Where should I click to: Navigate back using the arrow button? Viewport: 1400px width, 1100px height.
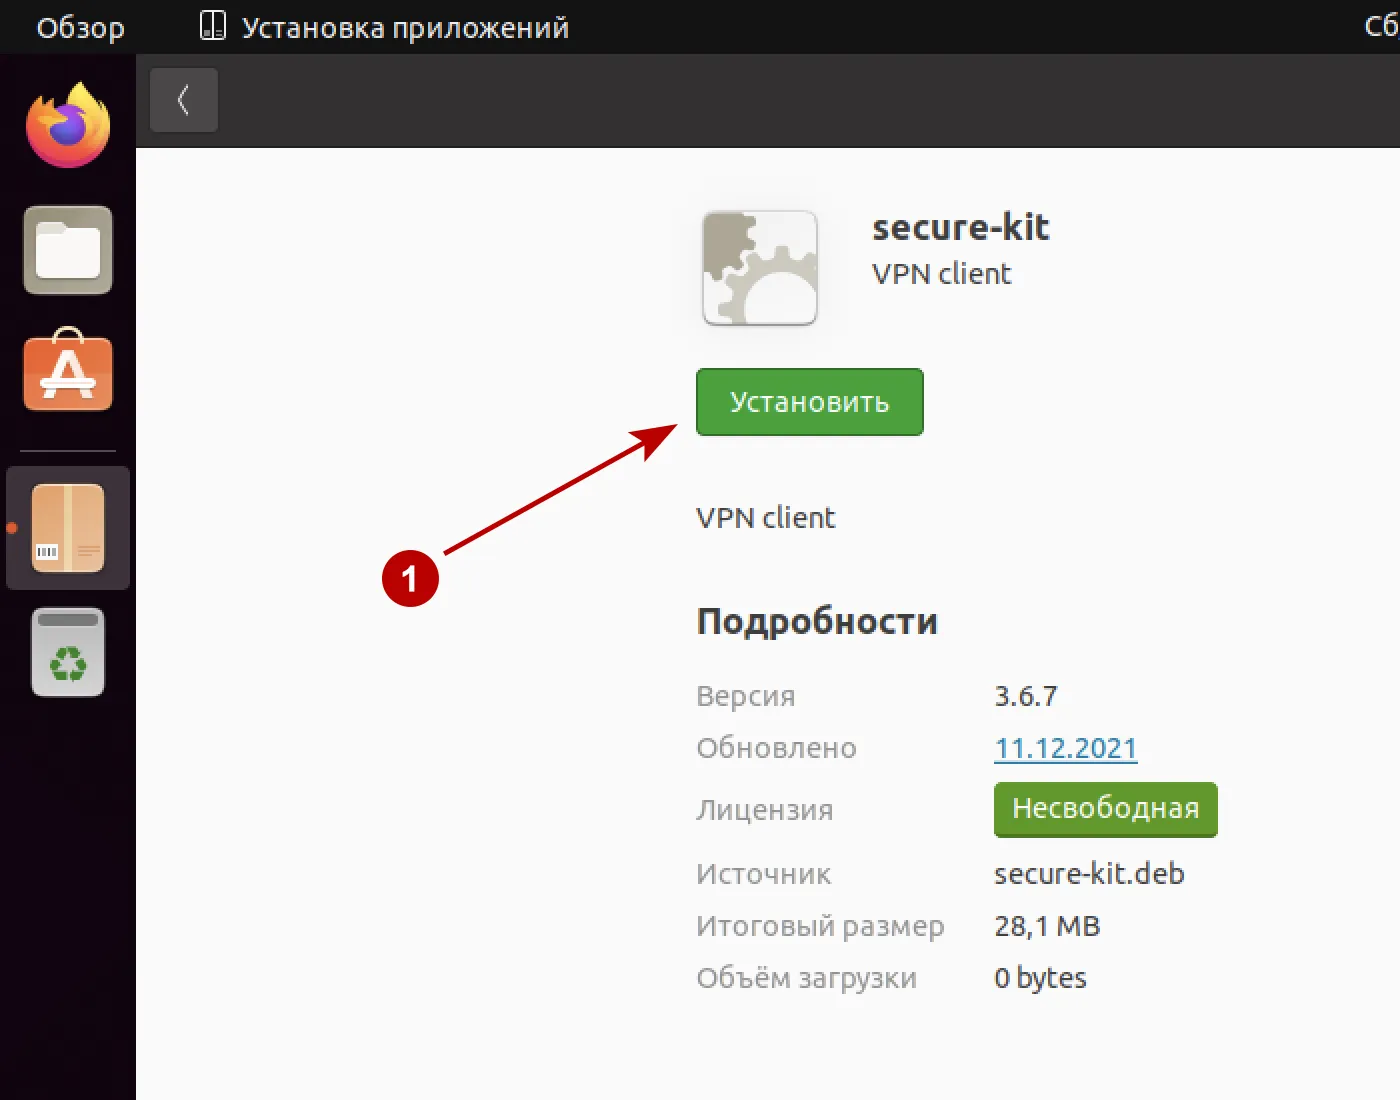(184, 100)
